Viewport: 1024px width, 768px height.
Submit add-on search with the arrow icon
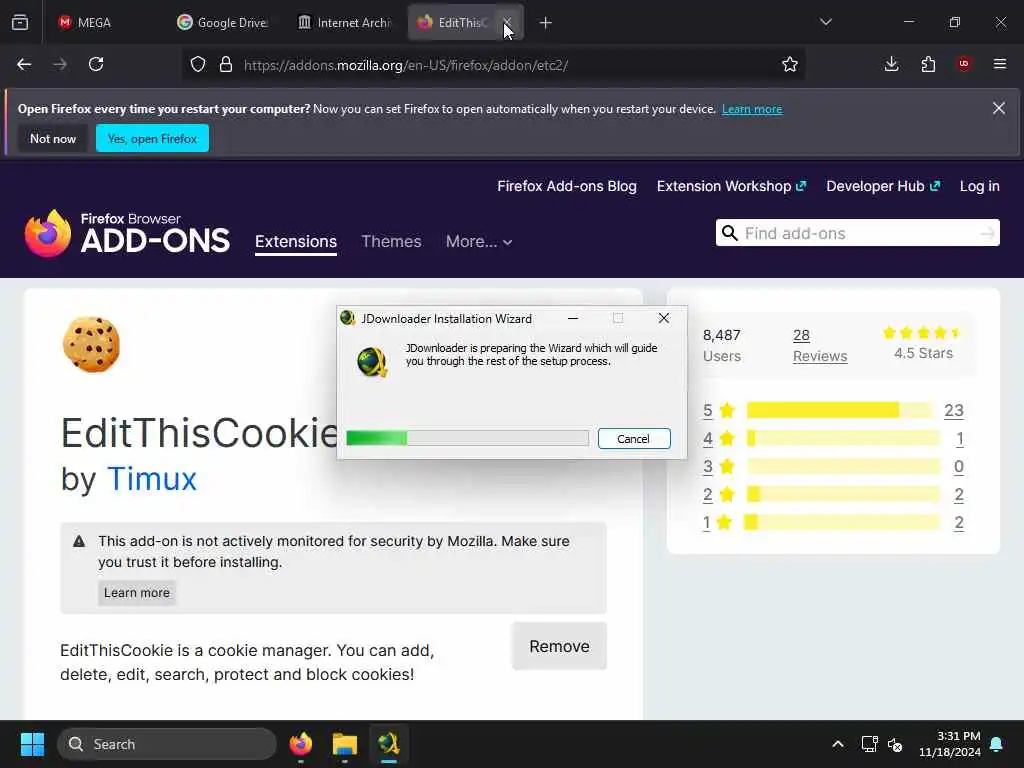tap(988, 233)
